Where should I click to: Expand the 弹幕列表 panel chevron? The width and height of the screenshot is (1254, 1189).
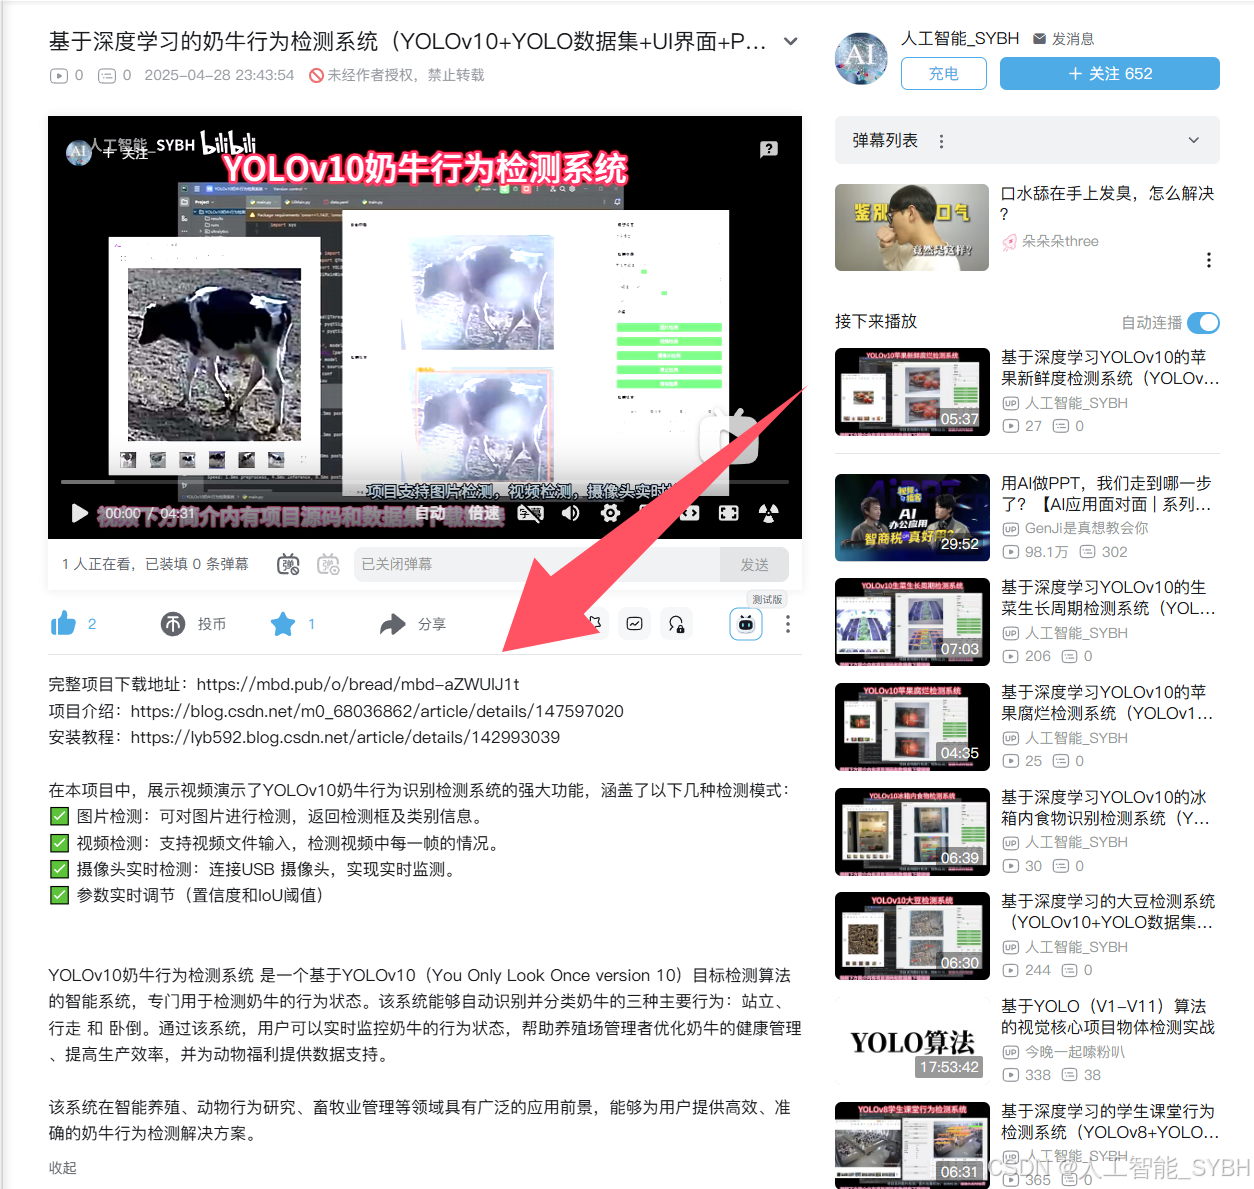click(1193, 140)
